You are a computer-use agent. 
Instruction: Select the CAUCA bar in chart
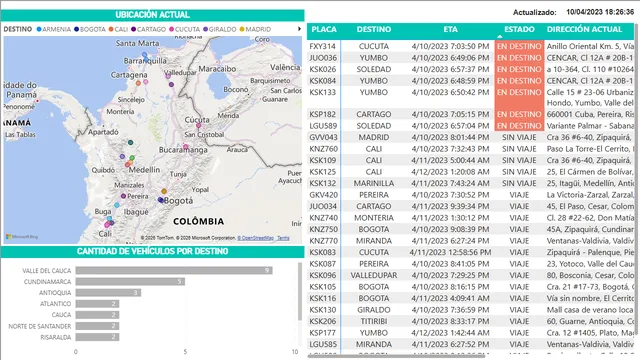pos(97,315)
